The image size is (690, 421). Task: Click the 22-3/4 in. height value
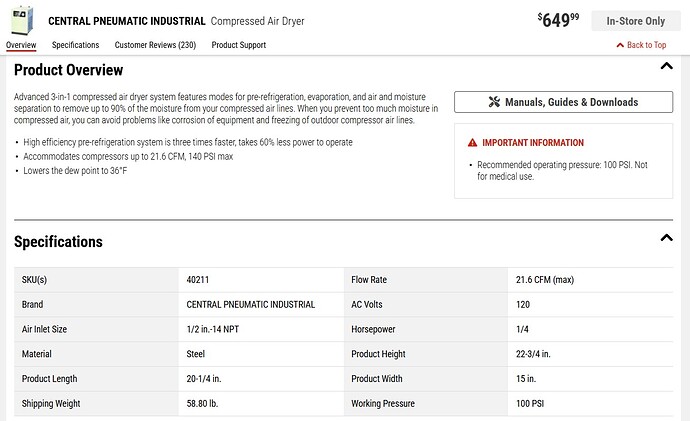(x=533, y=354)
